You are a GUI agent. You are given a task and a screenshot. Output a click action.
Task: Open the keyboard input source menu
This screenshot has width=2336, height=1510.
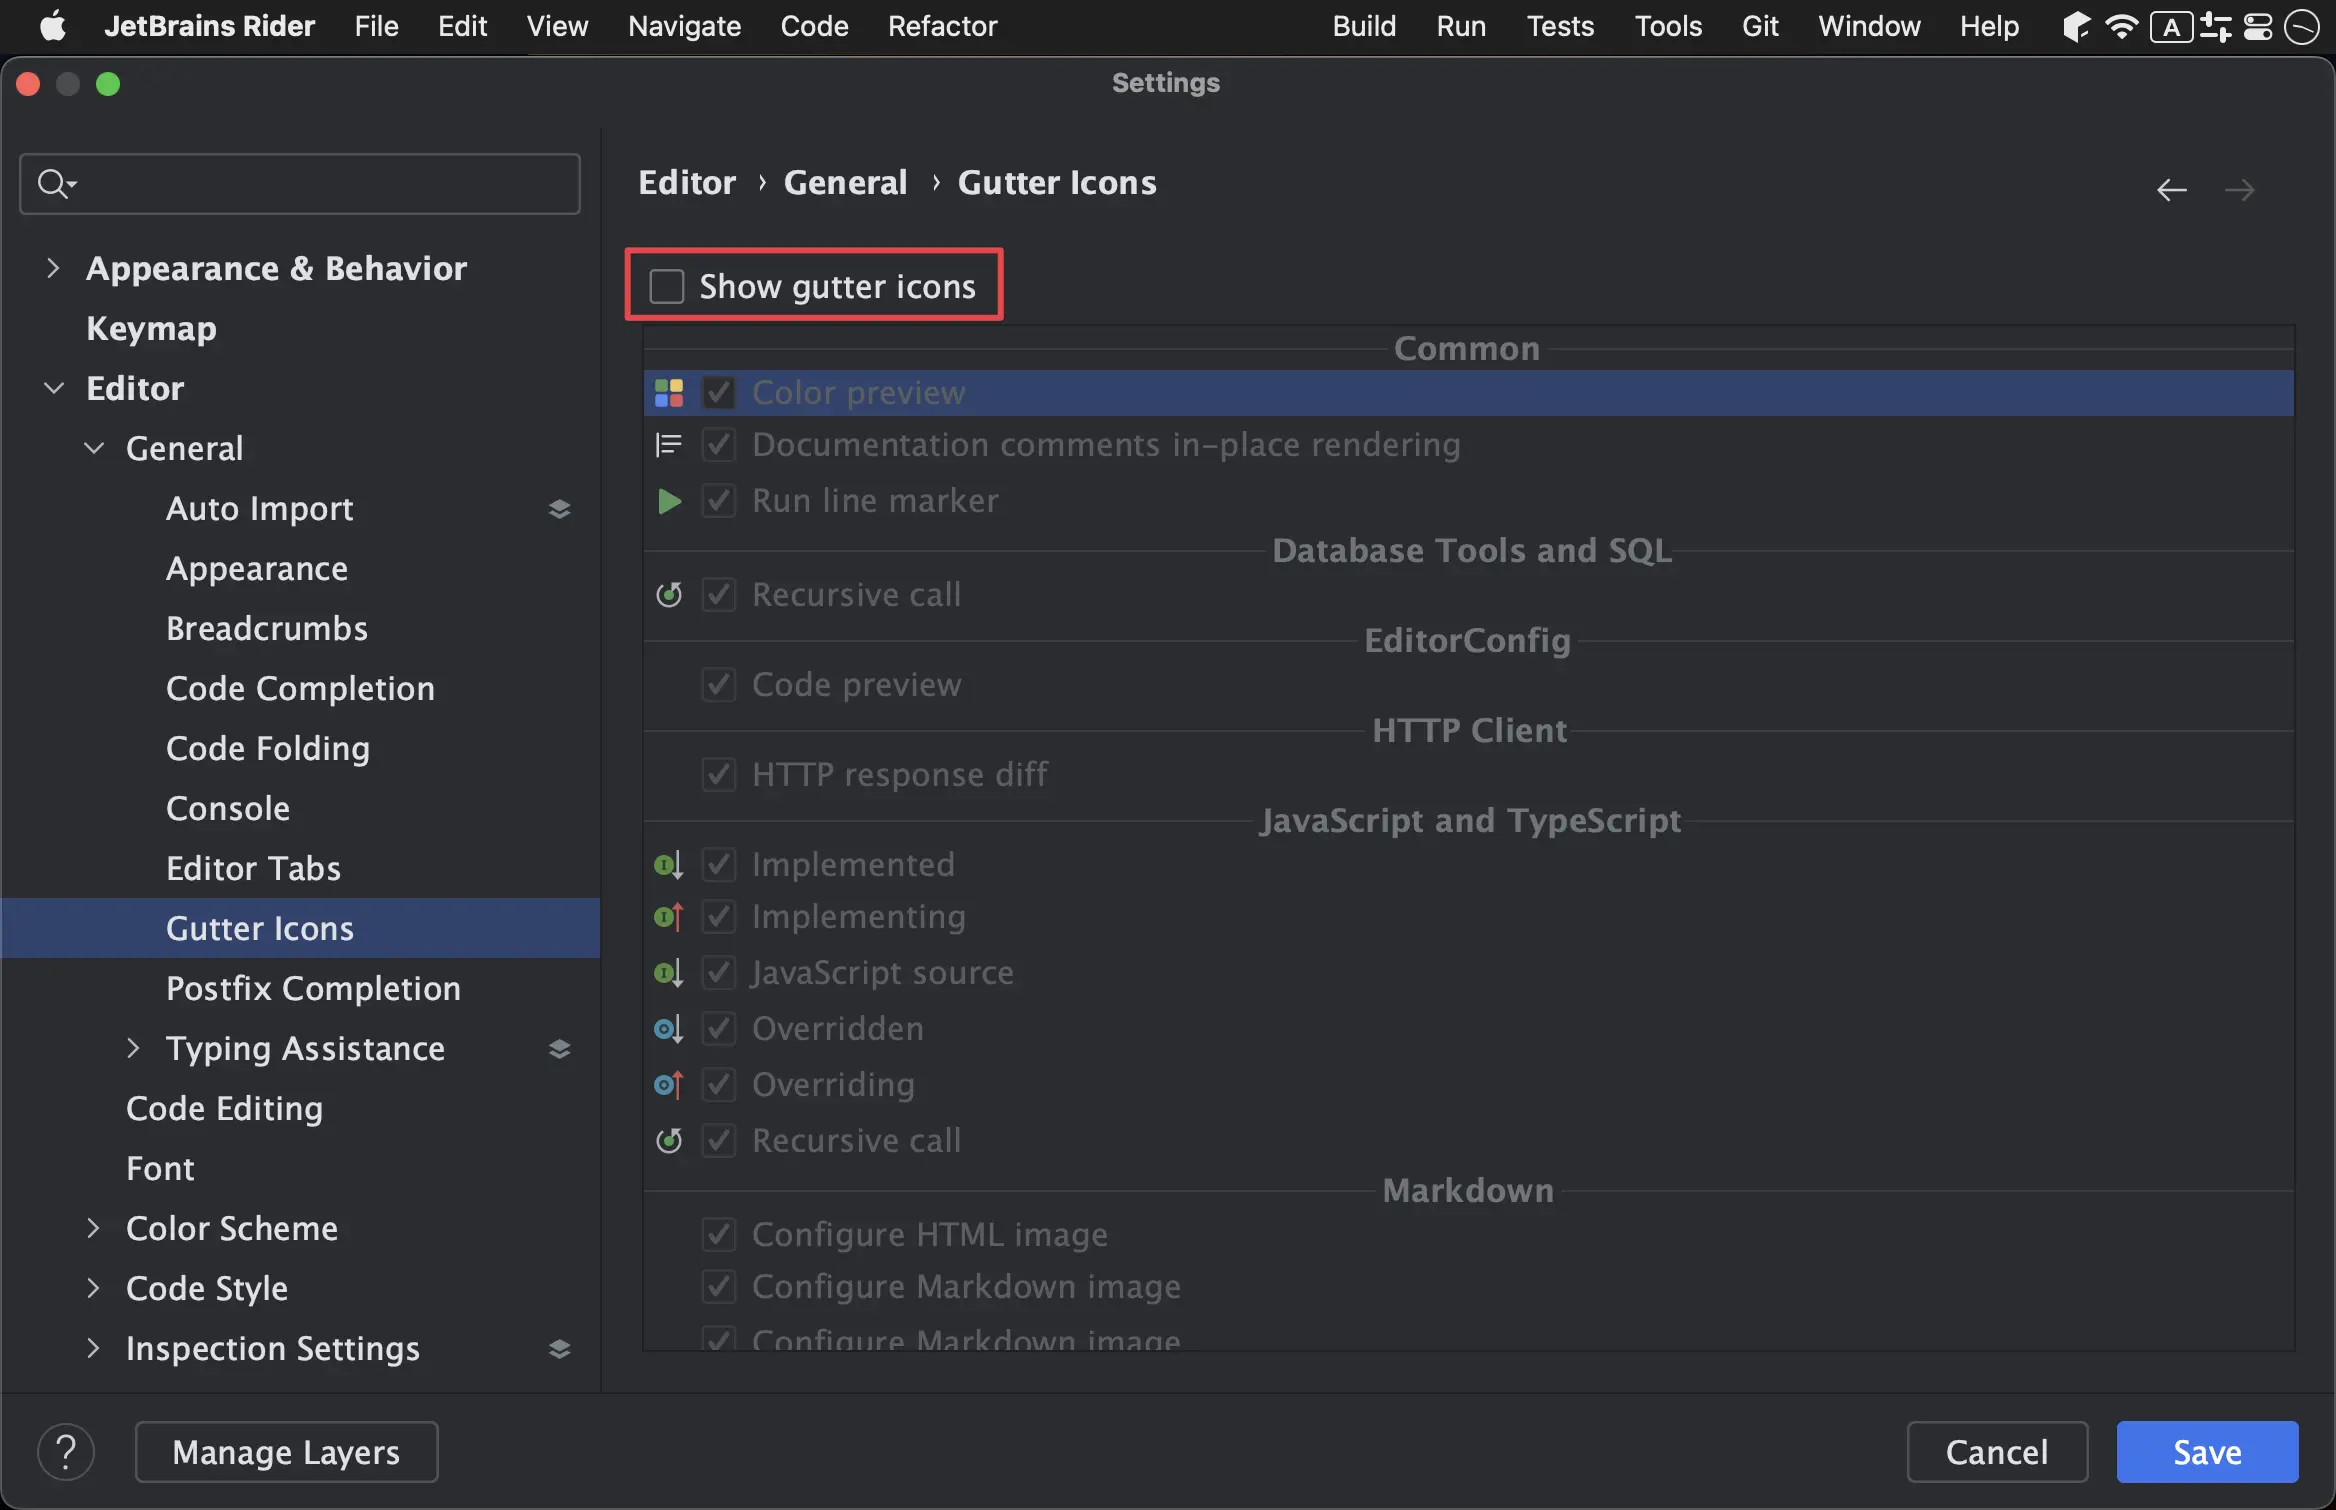pyautogui.click(x=2171, y=27)
